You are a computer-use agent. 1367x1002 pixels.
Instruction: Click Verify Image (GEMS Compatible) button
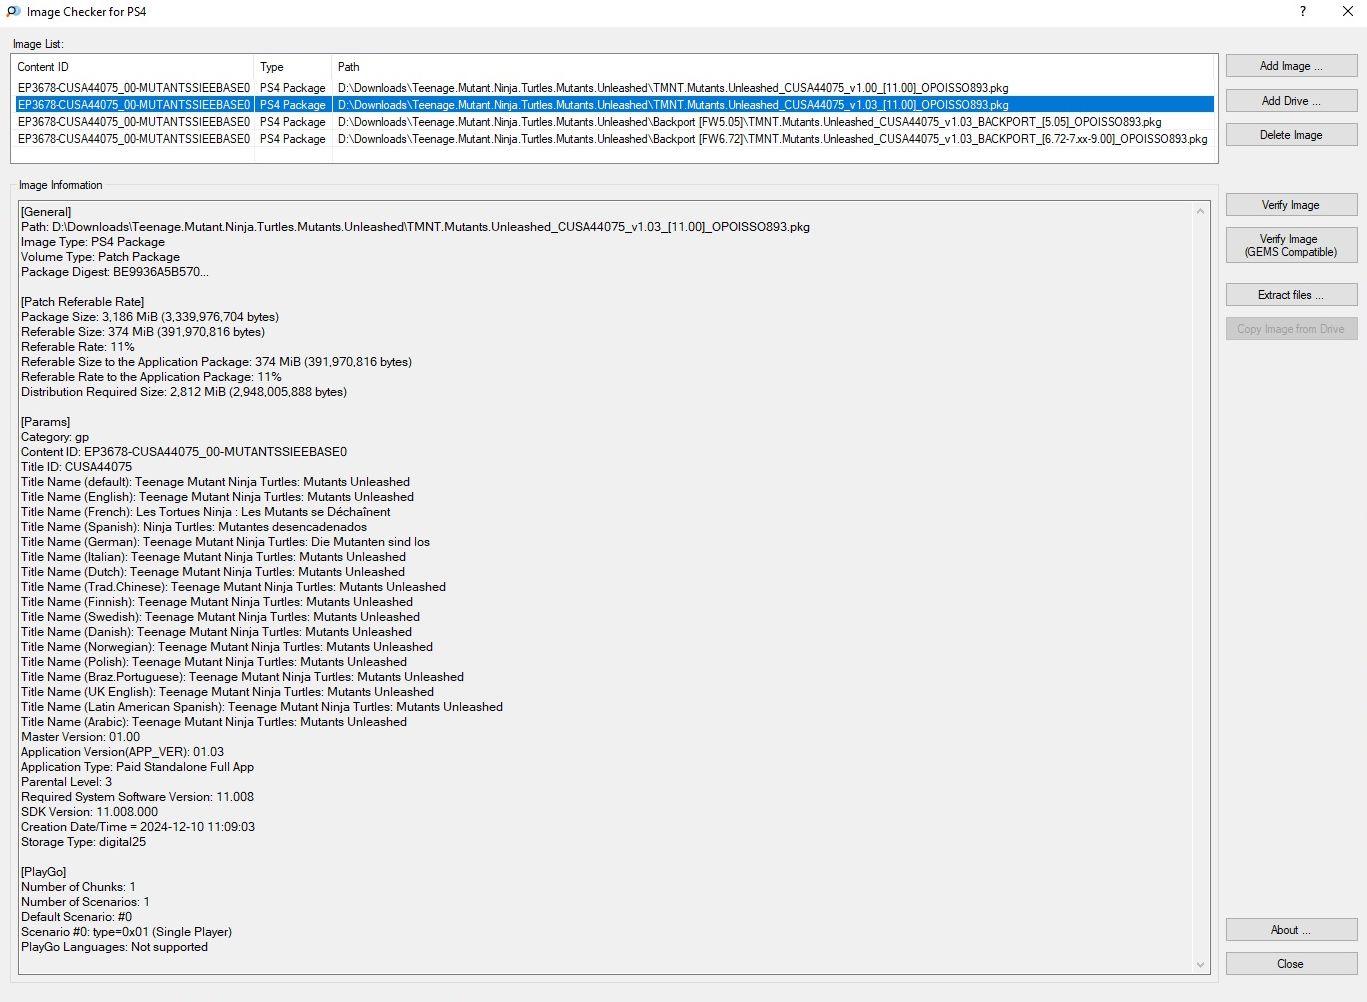pyautogui.click(x=1291, y=245)
